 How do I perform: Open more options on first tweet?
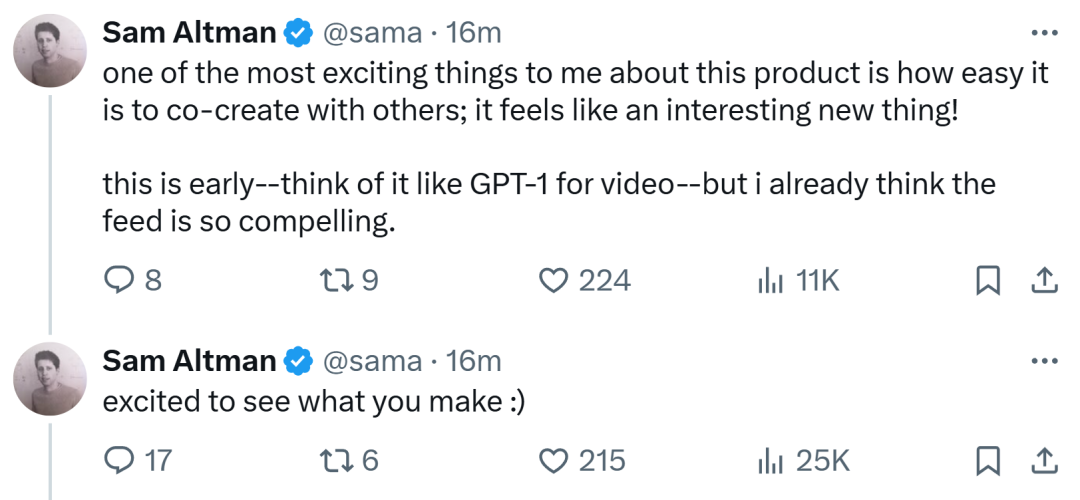click(x=1043, y=33)
